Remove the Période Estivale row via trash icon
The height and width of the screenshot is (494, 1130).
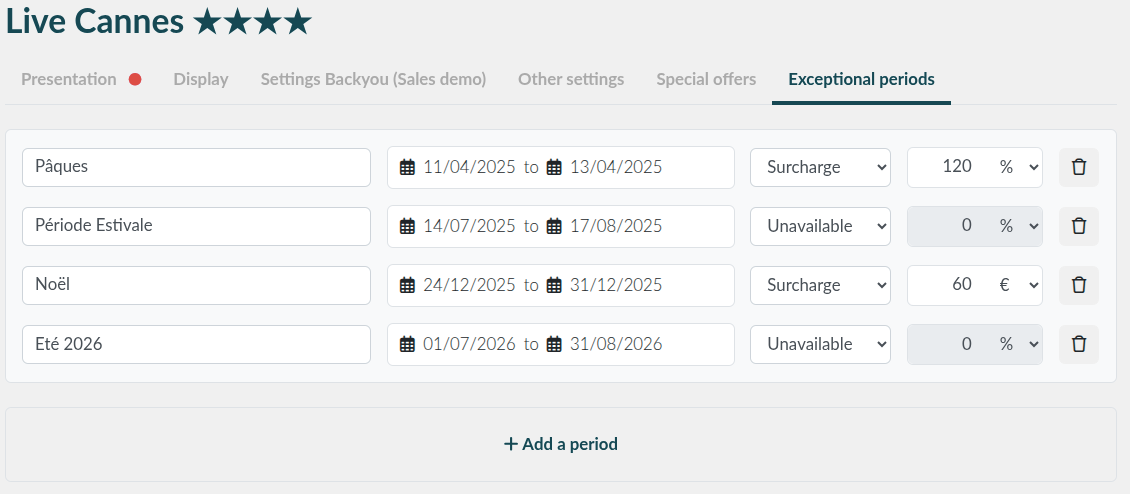point(1078,226)
